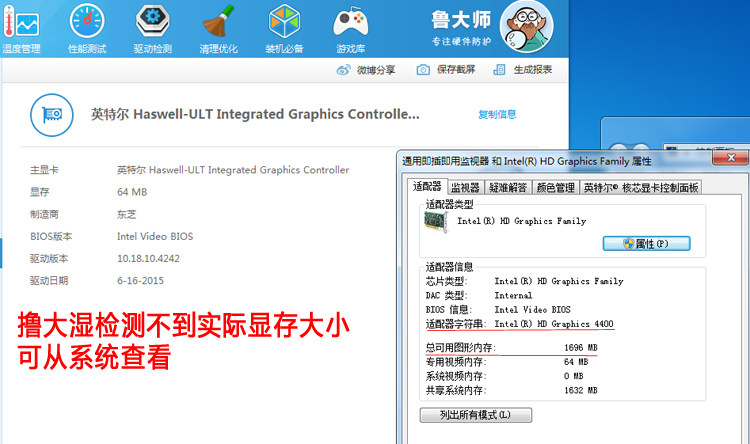
Task: Click the adapter card icon in dialog
Action: click(x=436, y=222)
